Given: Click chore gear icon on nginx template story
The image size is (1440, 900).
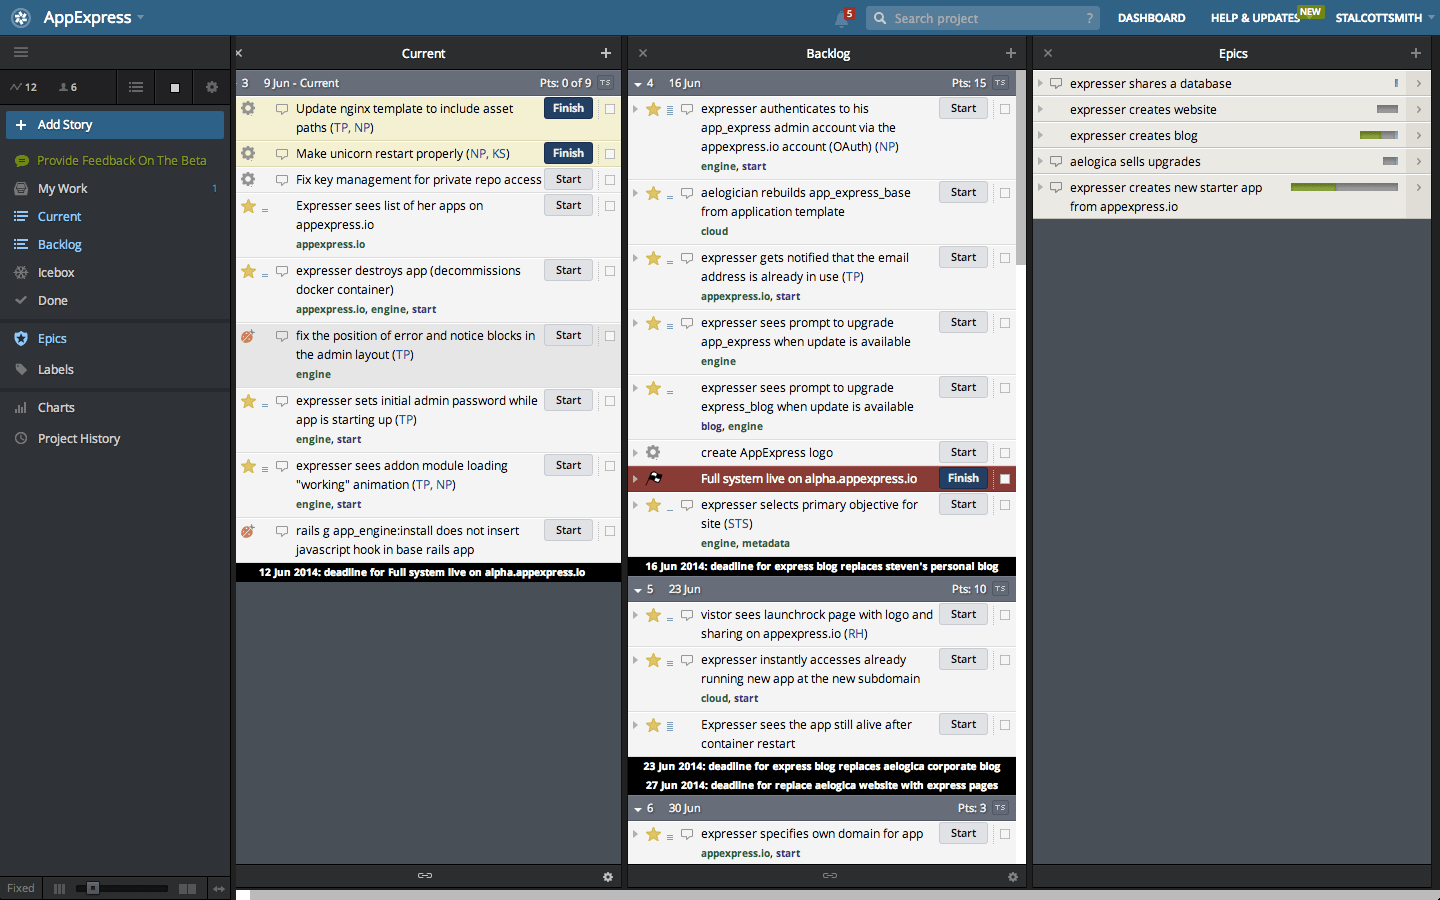Looking at the screenshot, I should [248, 108].
